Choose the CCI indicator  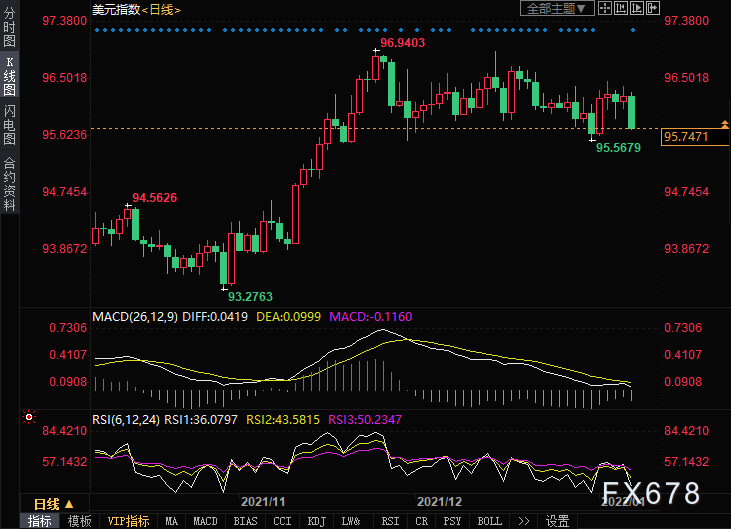click(283, 521)
